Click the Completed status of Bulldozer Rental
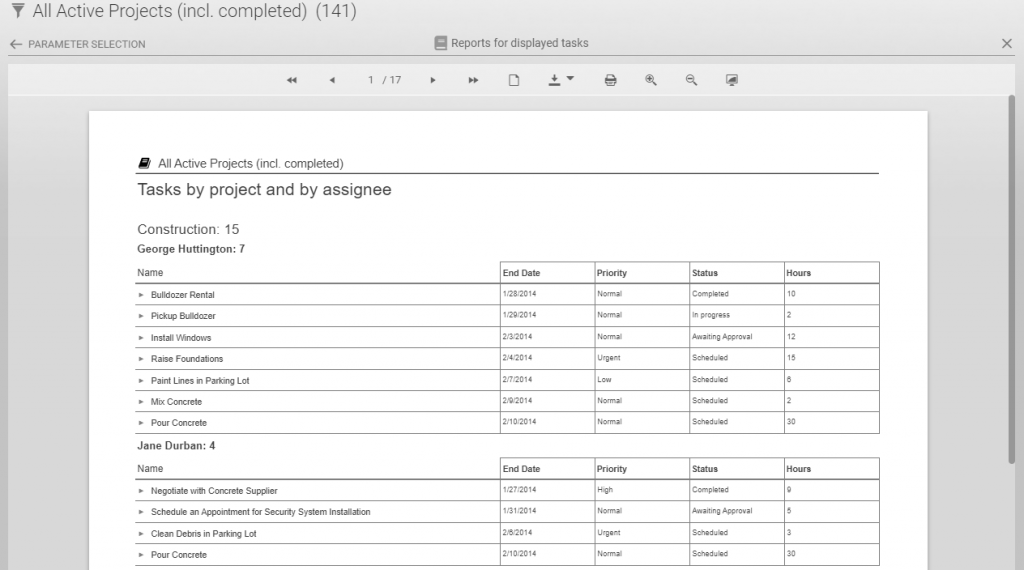The height and width of the screenshot is (570, 1024). click(x=710, y=294)
